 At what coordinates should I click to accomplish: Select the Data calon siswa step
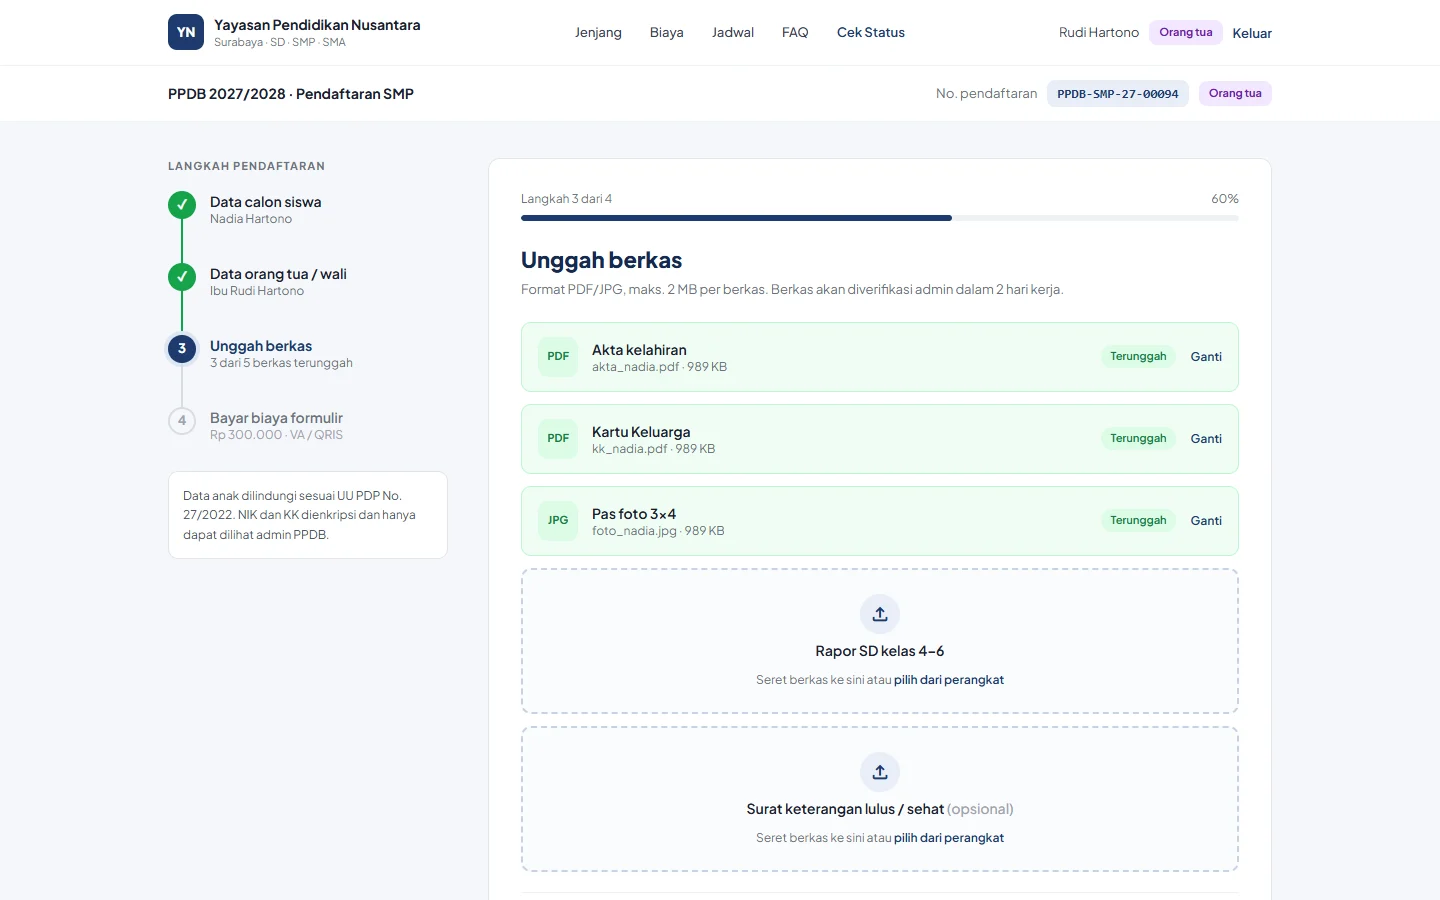pyautogui.click(x=266, y=209)
